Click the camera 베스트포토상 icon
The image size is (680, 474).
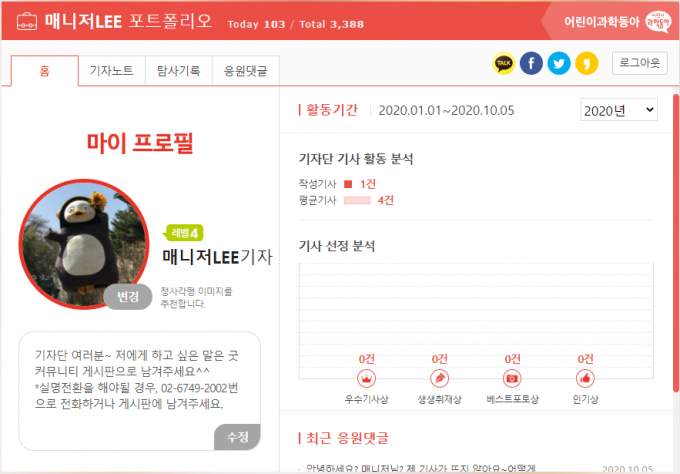(512, 379)
